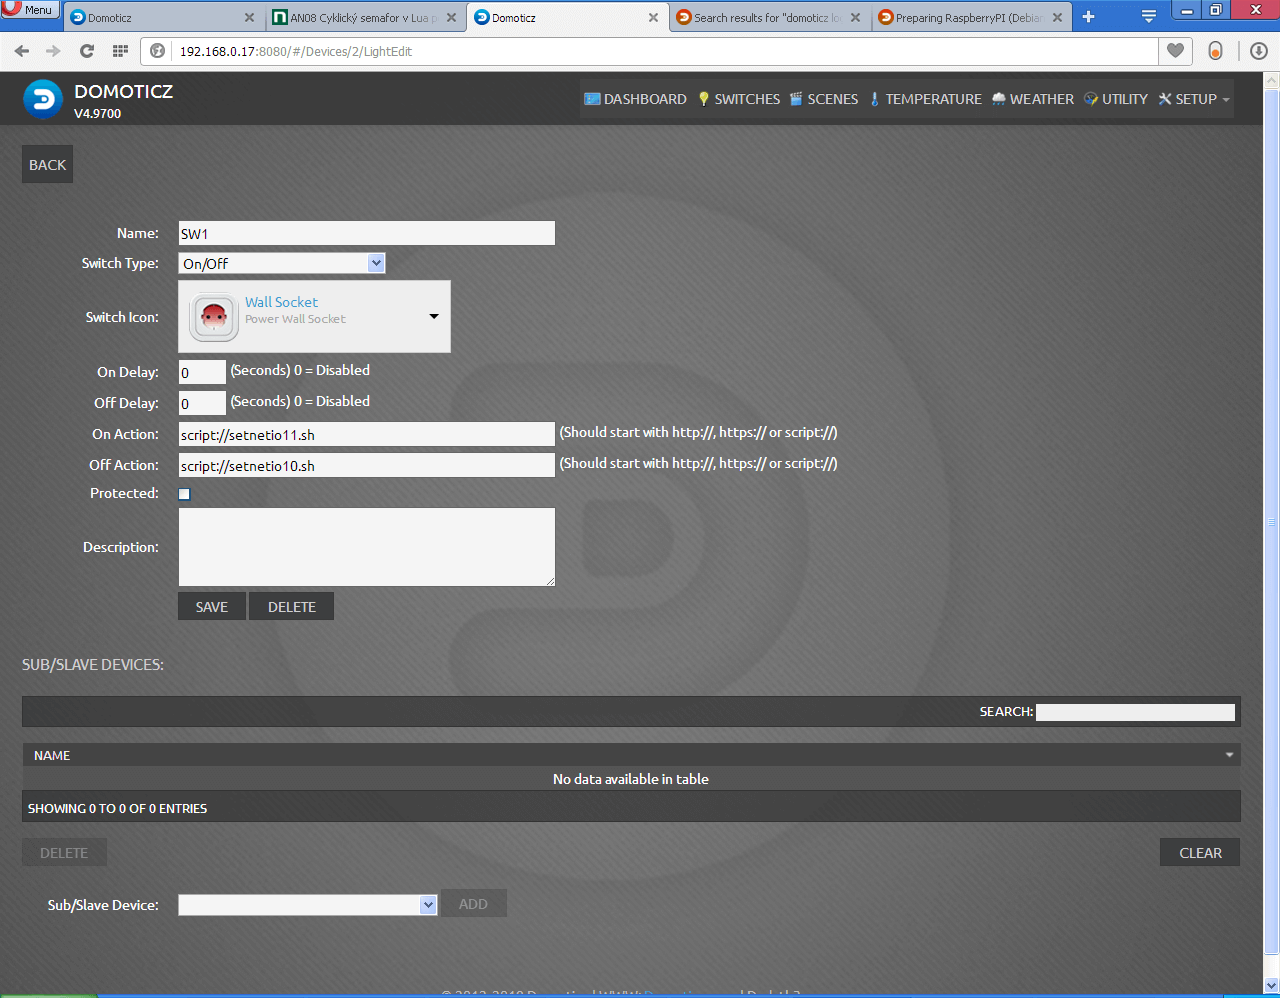Viewport: 1280px width, 998px height.
Task: Click inside the Description text area
Action: tap(366, 547)
